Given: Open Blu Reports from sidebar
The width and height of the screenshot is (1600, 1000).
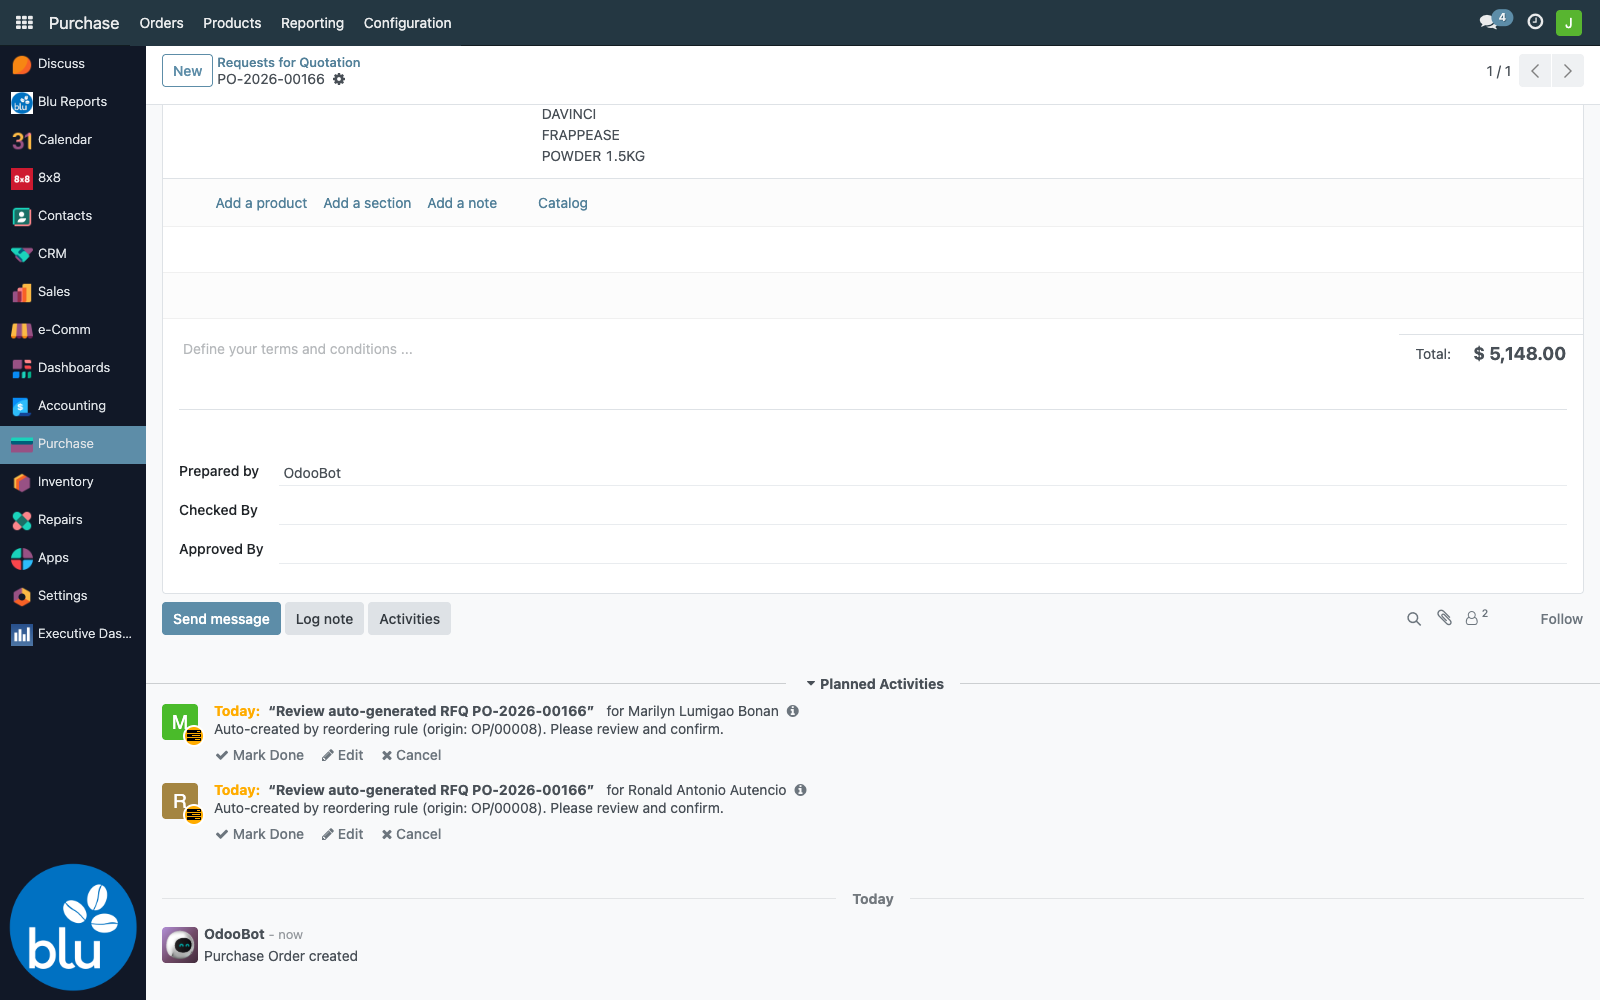Looking at the screenshot, I should tap(73, 102).
